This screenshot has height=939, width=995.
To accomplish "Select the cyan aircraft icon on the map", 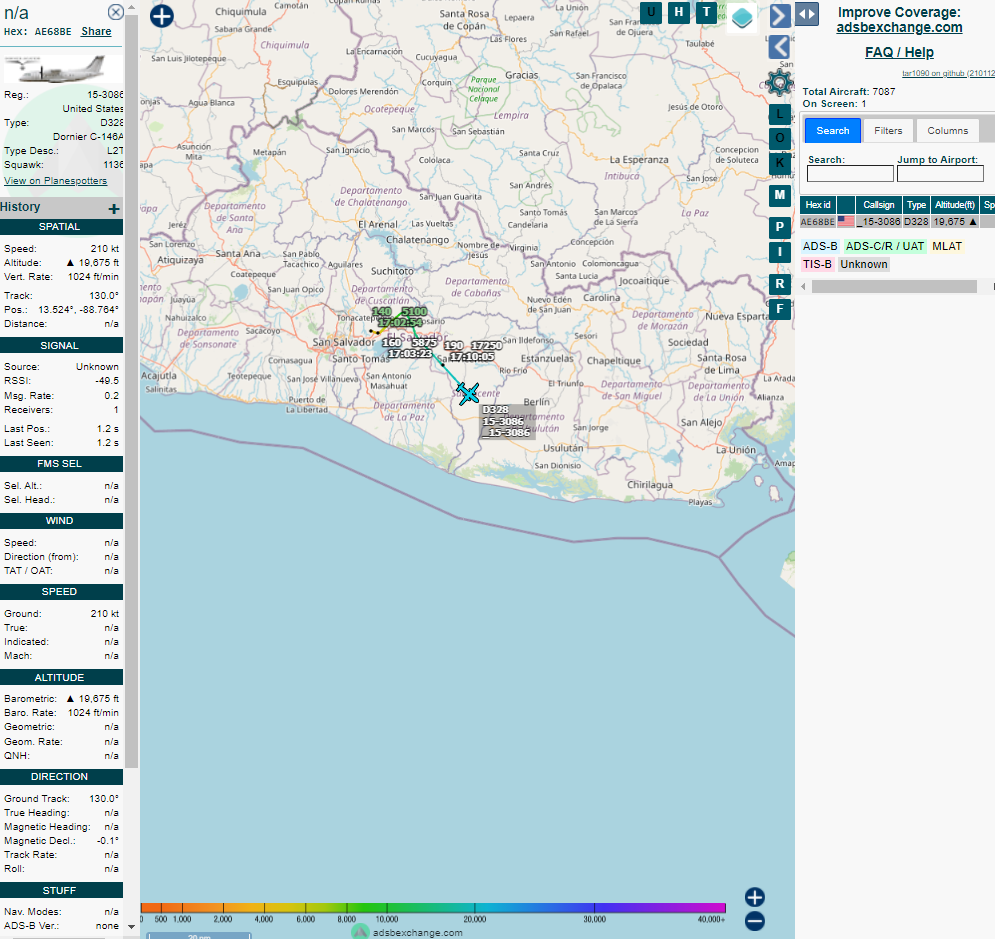I will (x=468, y=393).
